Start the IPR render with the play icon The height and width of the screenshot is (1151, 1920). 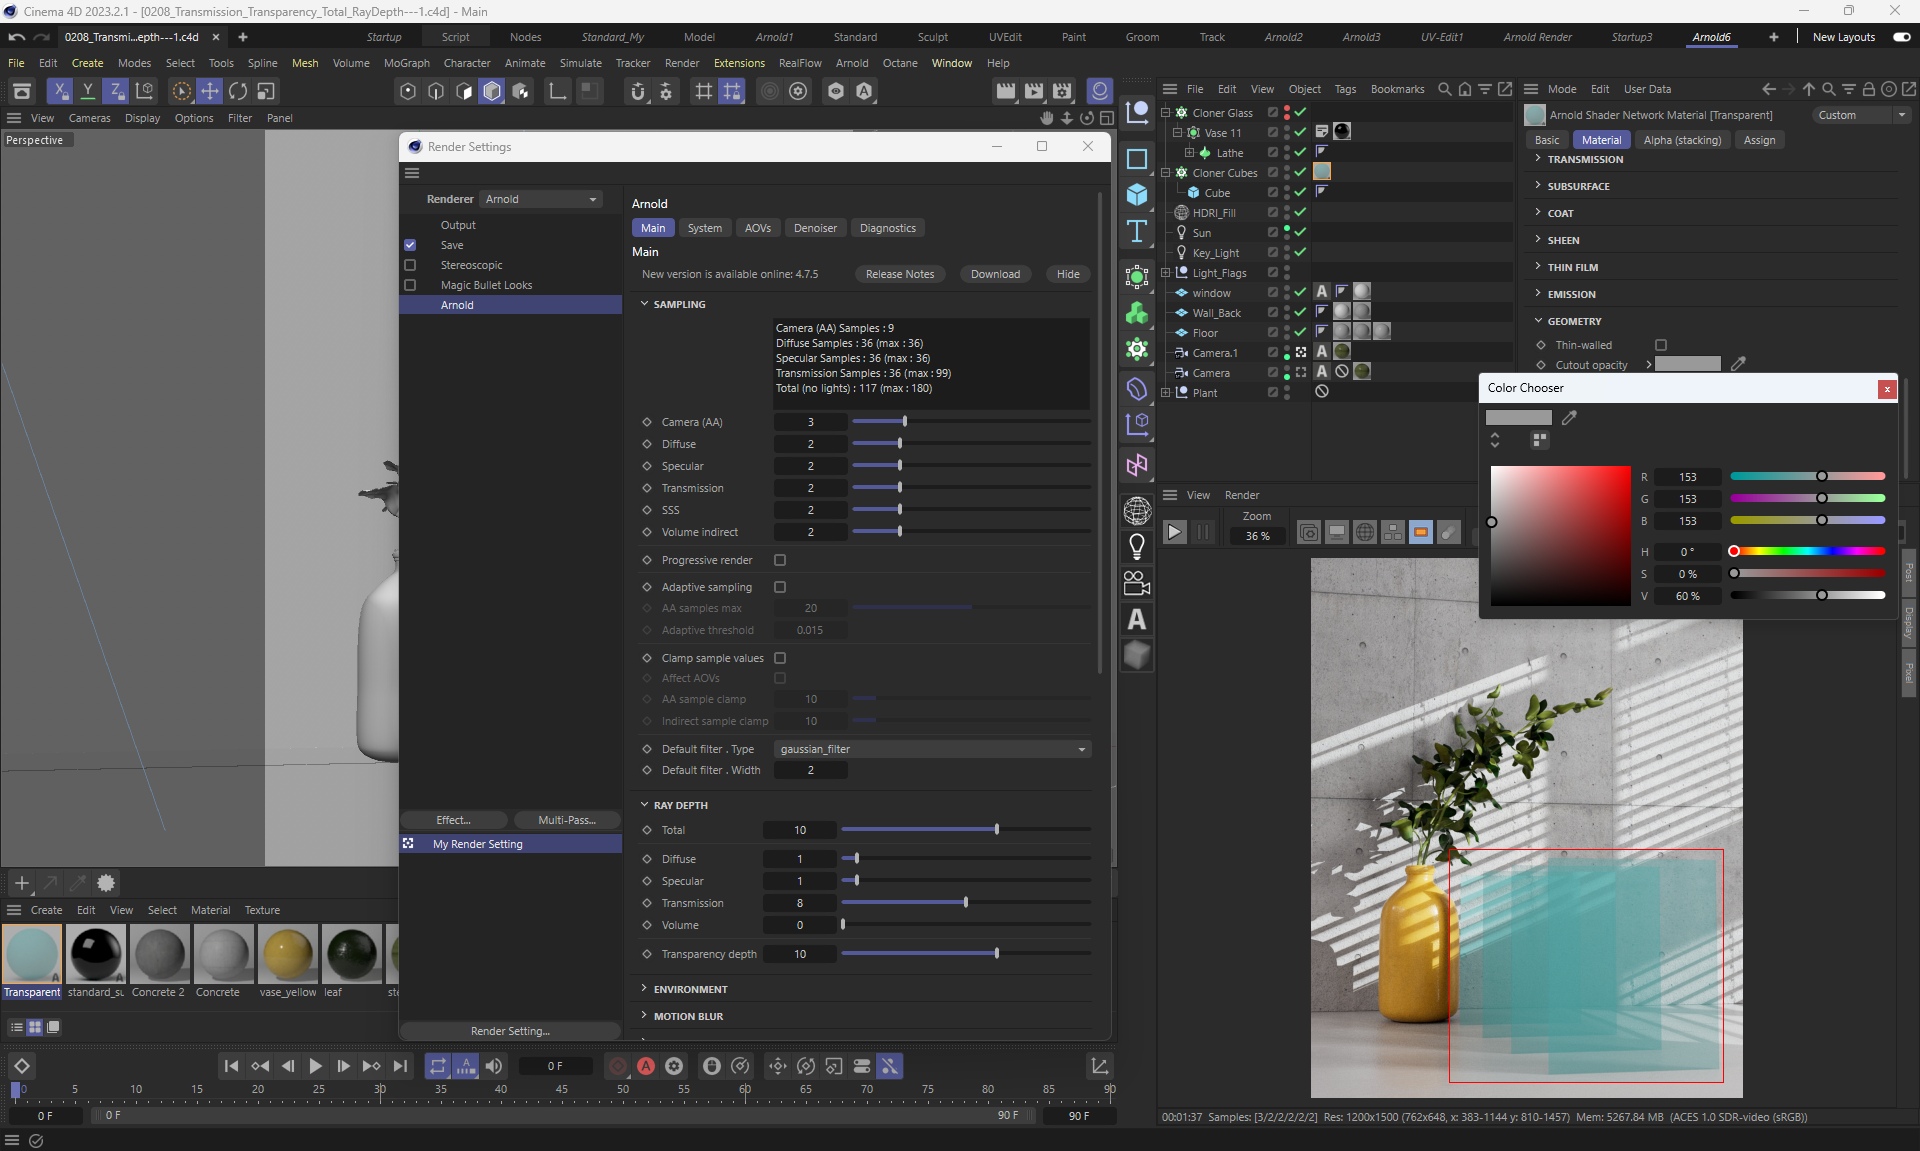click(1175, 533)
